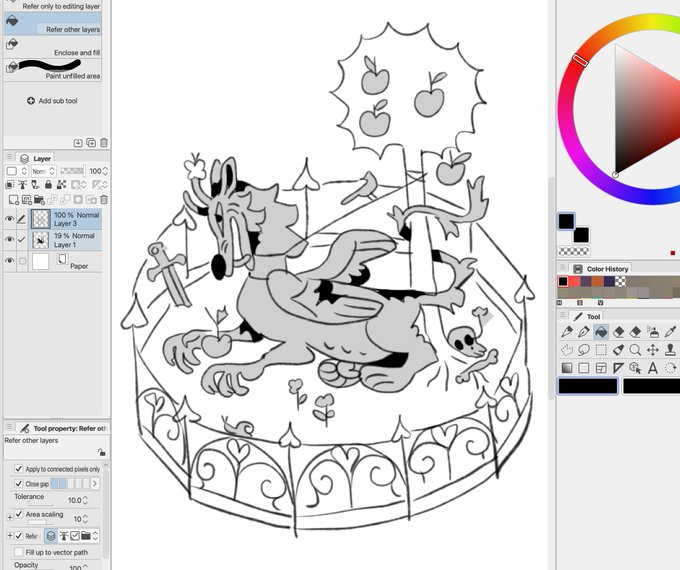Duplicate sub tool icon
The image size is (680, 570).
[91, 143]
